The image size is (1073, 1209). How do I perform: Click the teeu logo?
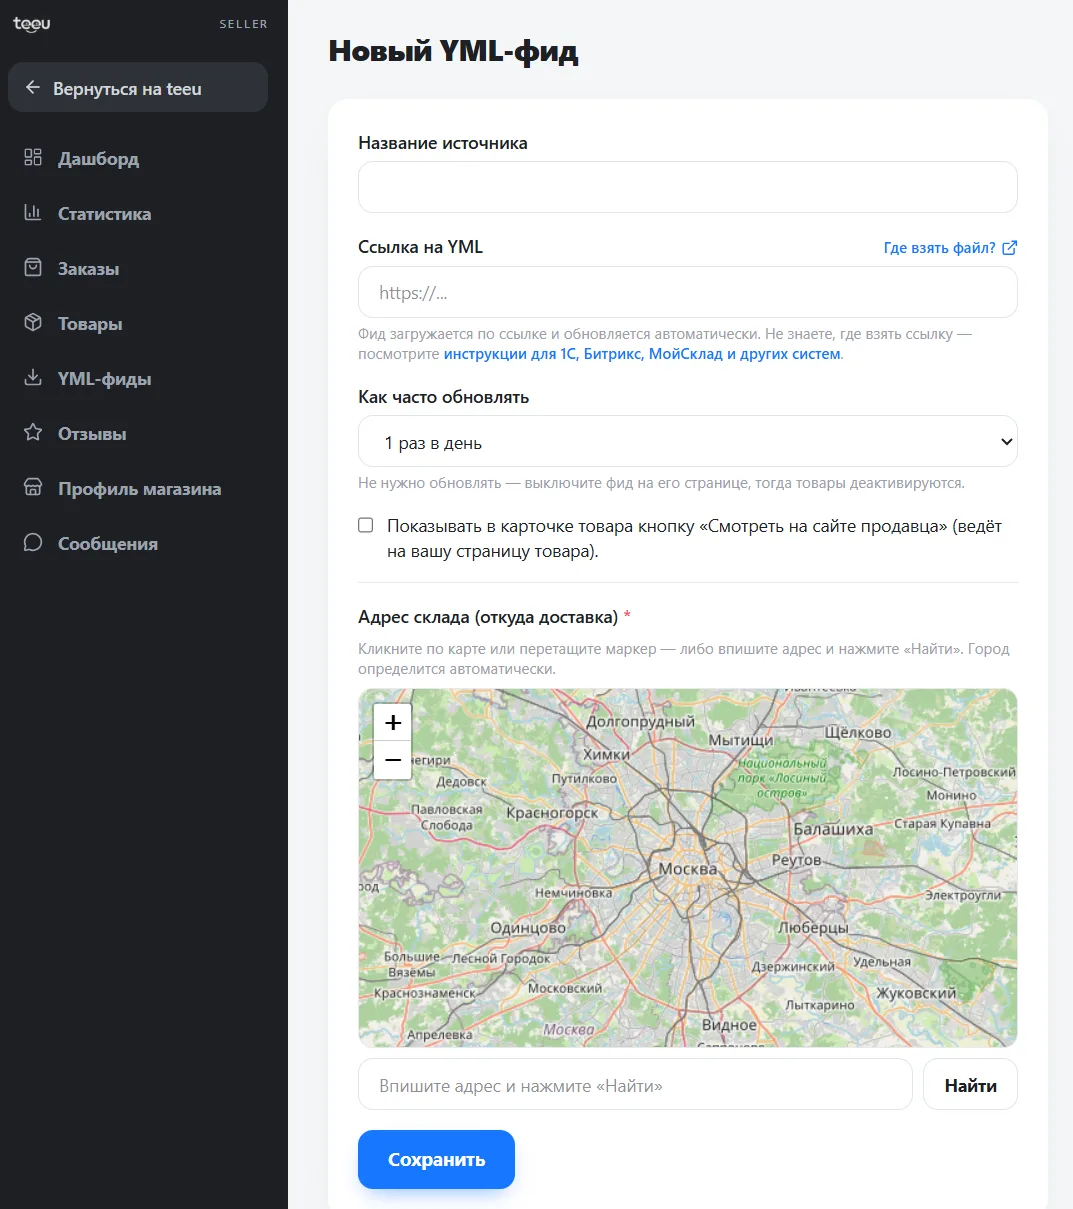point(32,24)
